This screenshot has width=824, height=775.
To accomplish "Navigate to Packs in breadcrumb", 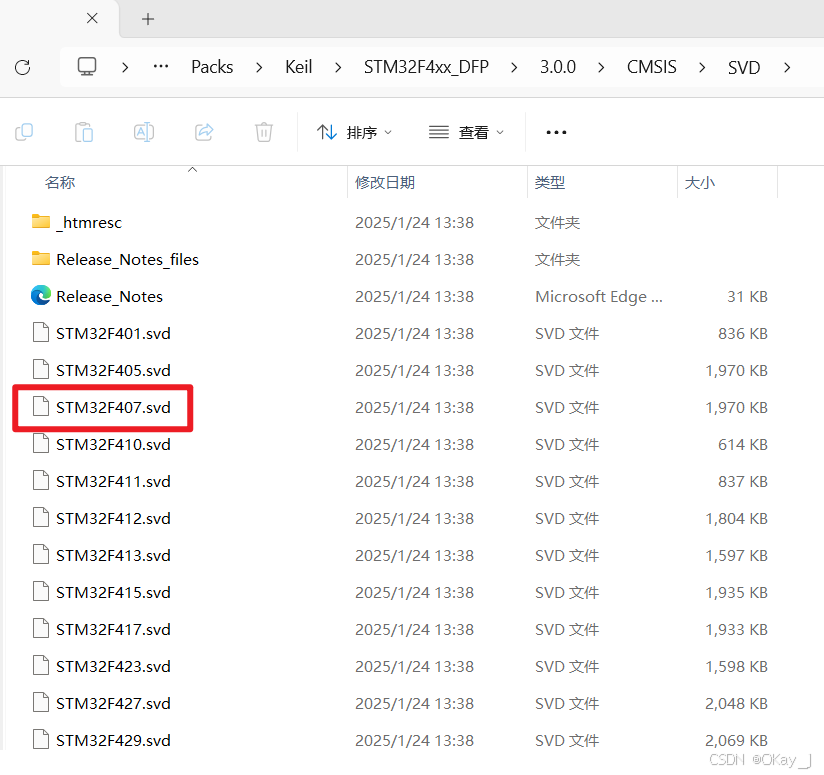I will [212, 67].
